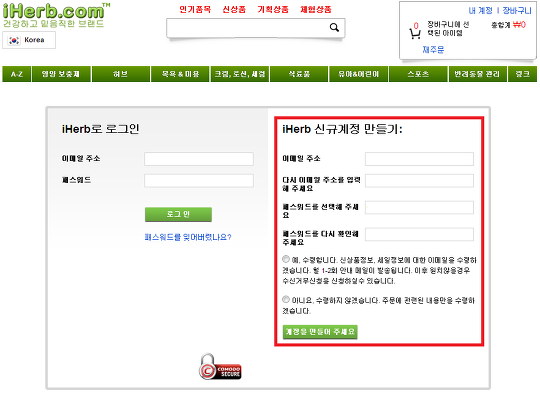The image size is (540, 393).
Task: Focus the login 패스워드 field
Action: [199, 180]
